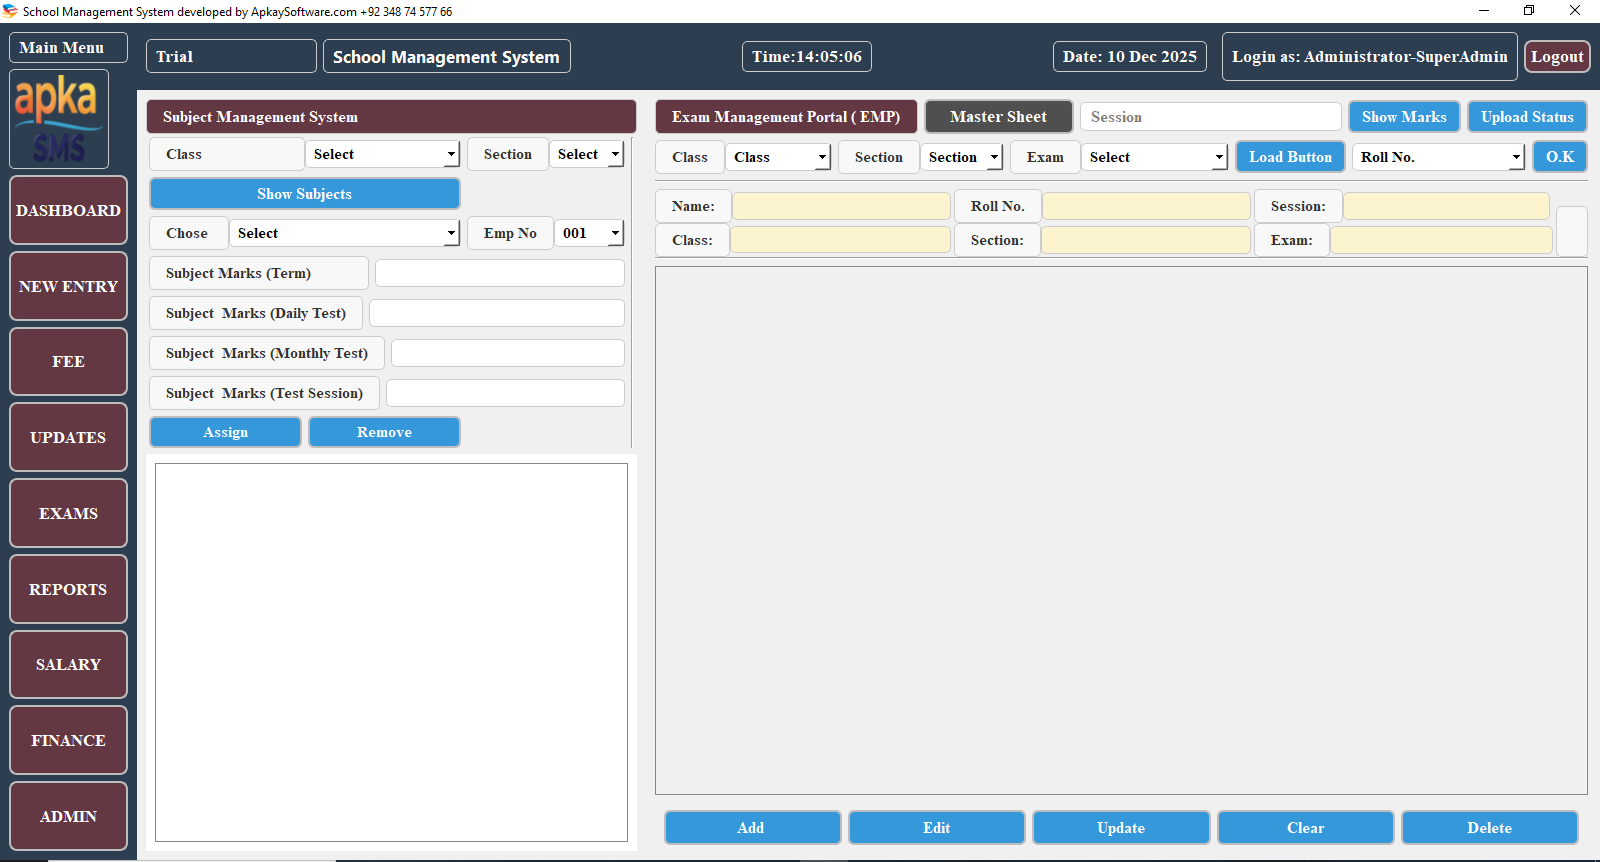Click the yellow Roll No. field
Screen dimensions: 1600x862
pyautogui.click(x=1146, y=206)
